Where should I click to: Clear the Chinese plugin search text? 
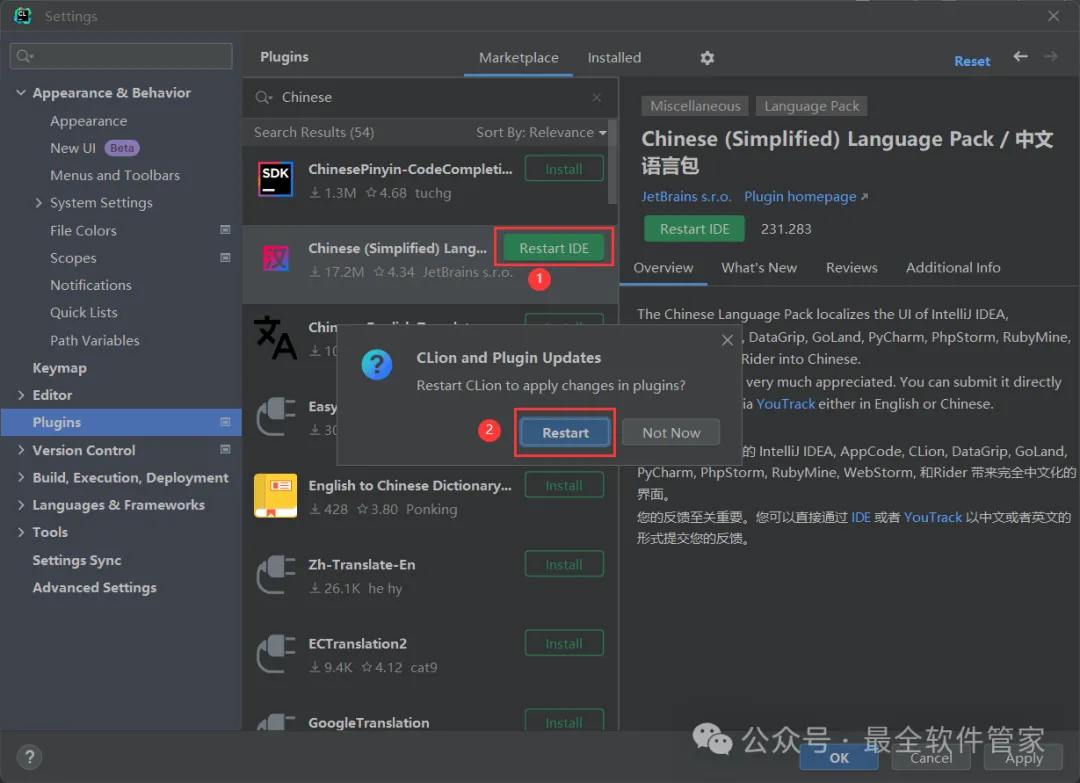point(596,97)
